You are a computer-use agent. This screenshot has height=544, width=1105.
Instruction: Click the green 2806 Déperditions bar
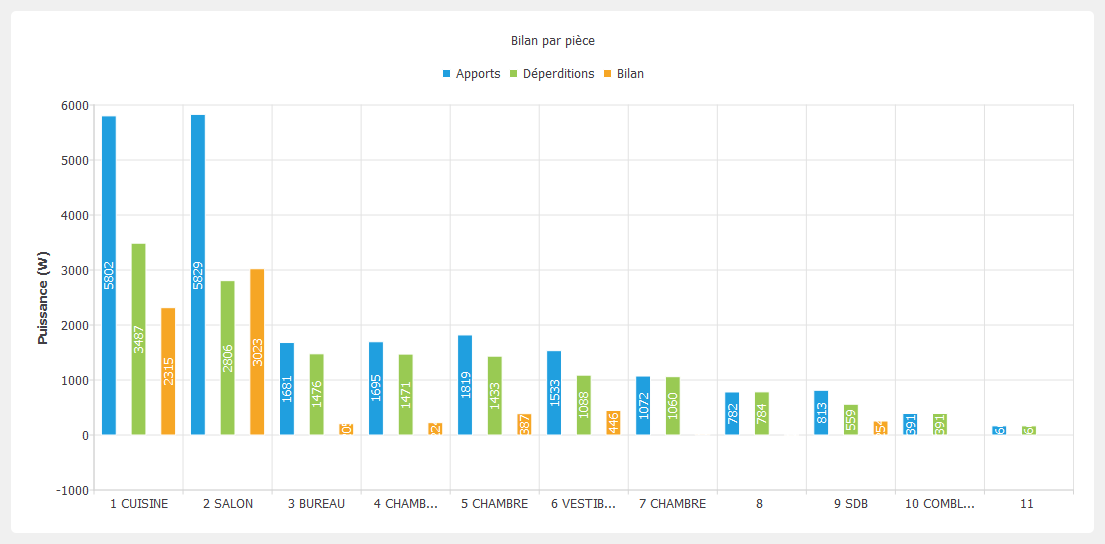click(228, 358)
